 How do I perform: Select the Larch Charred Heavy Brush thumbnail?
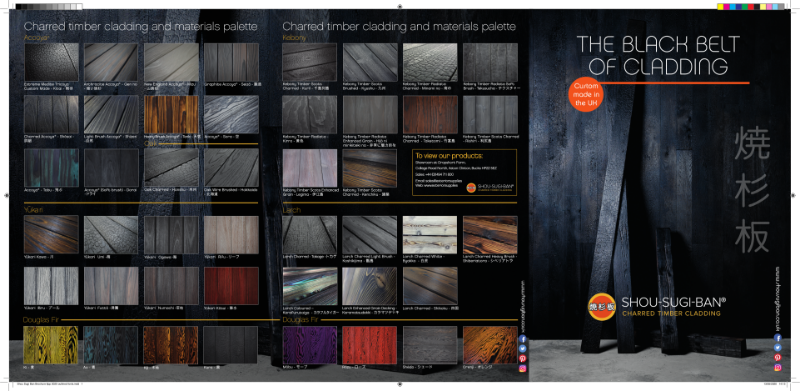tap(490, 235)
